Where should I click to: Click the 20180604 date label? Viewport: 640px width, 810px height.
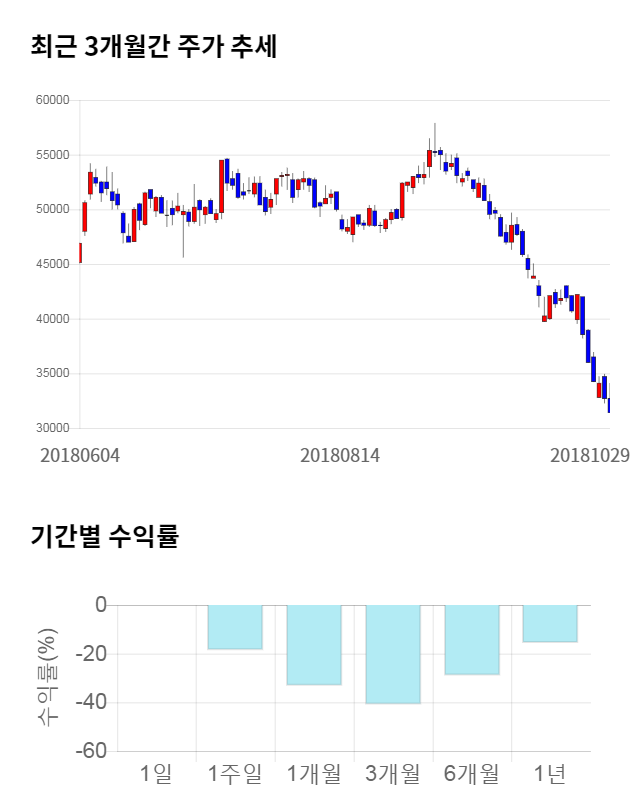click(x=80, y=455)
